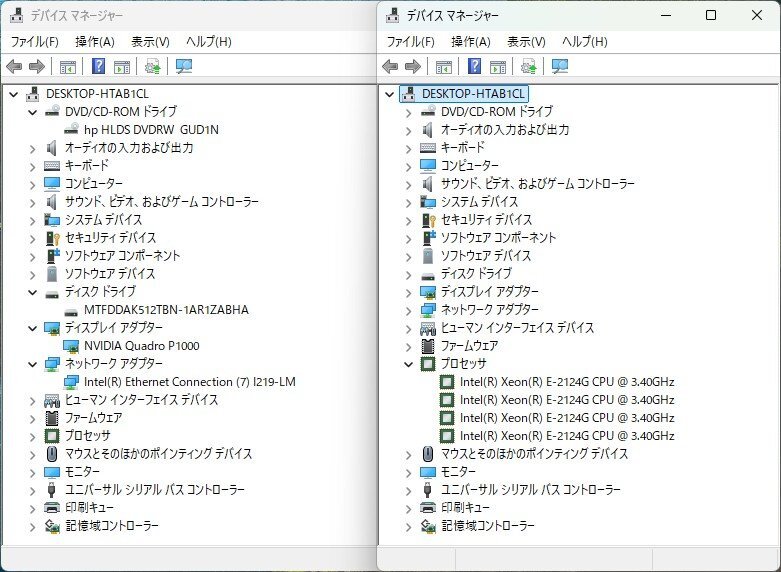Click Show/hide console tree icon, right window
This screenshot has width=781, height=572.
pyautogui.click(x=443, y=66)
